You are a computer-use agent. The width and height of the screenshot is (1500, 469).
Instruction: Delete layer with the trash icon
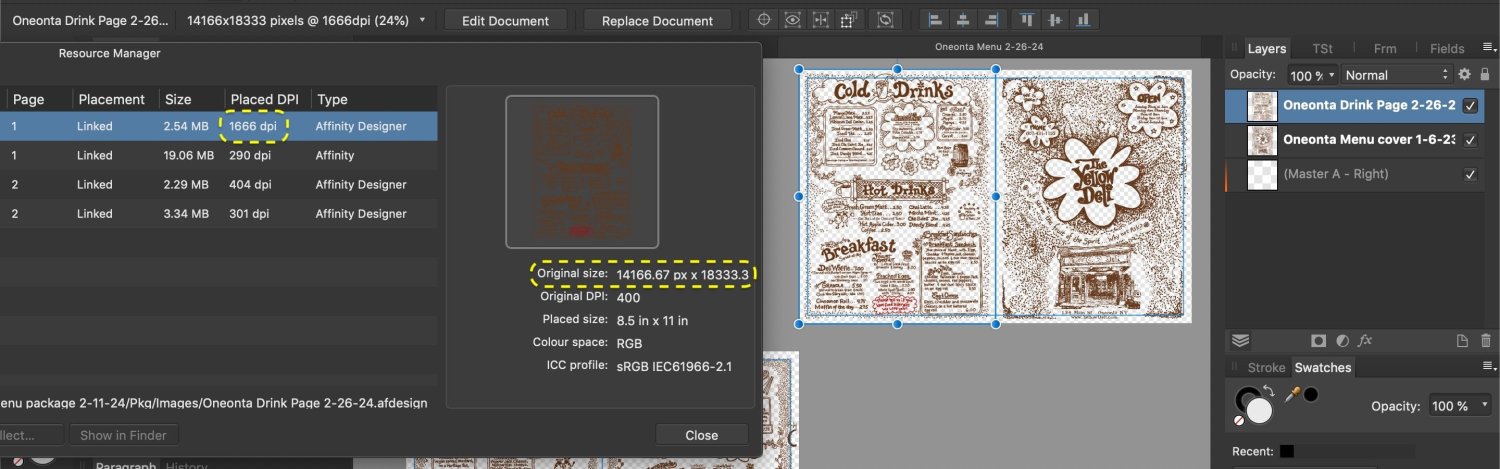[1486, 341]
